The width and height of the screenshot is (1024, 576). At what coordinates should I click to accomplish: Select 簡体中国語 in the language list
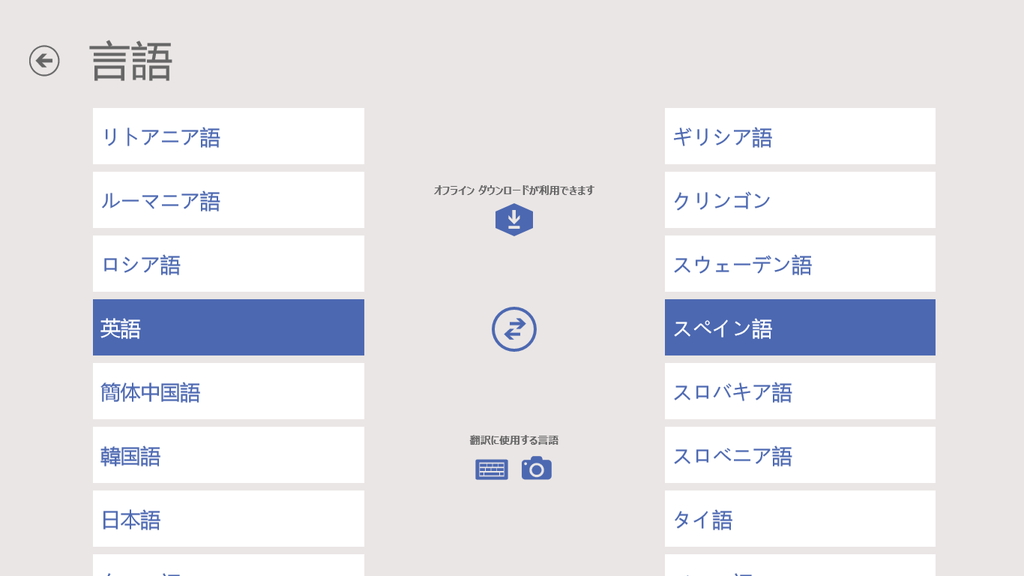click(228, 391)
